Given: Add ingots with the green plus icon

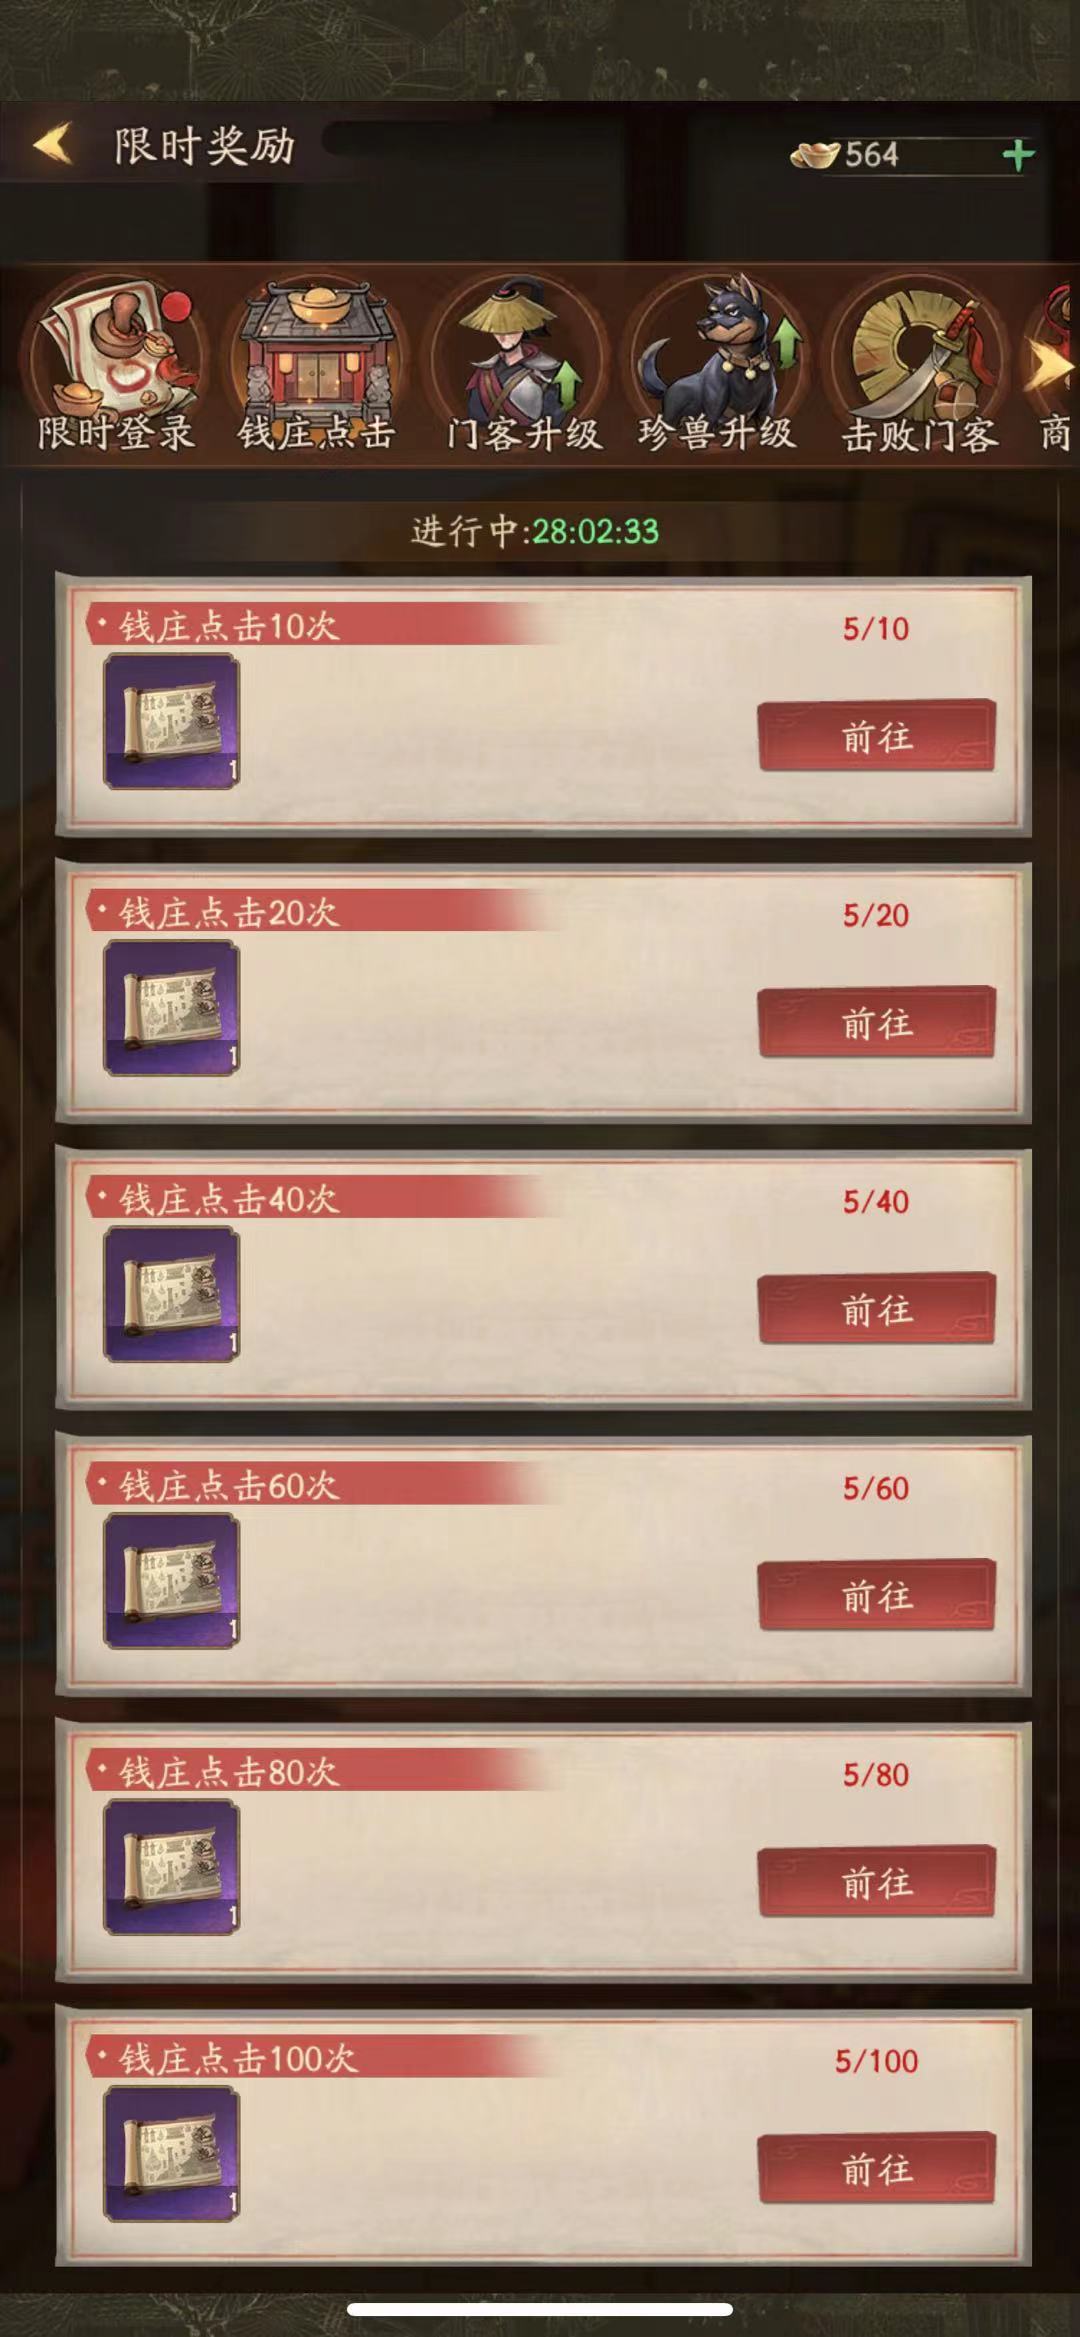Looking at the screenshot, I should click(x=1018, y=155).
